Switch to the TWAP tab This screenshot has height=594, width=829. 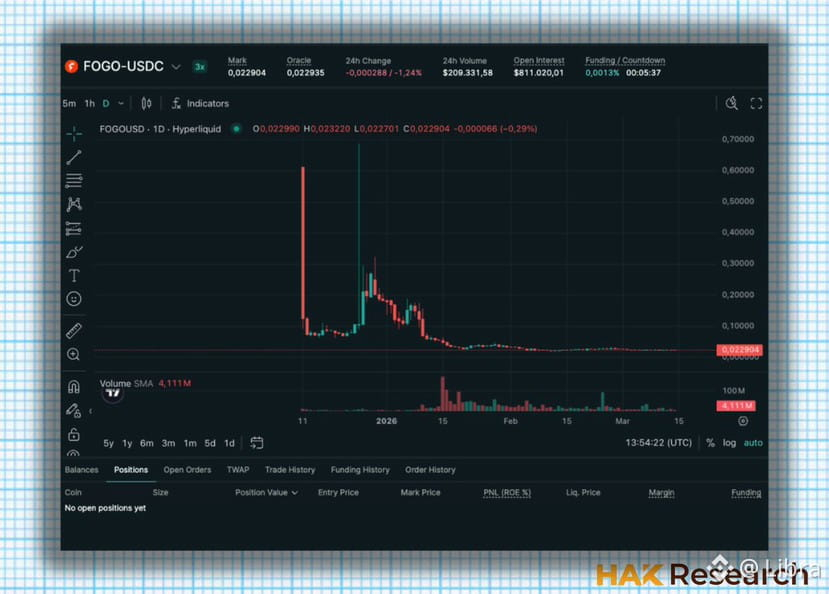point(238,470)
